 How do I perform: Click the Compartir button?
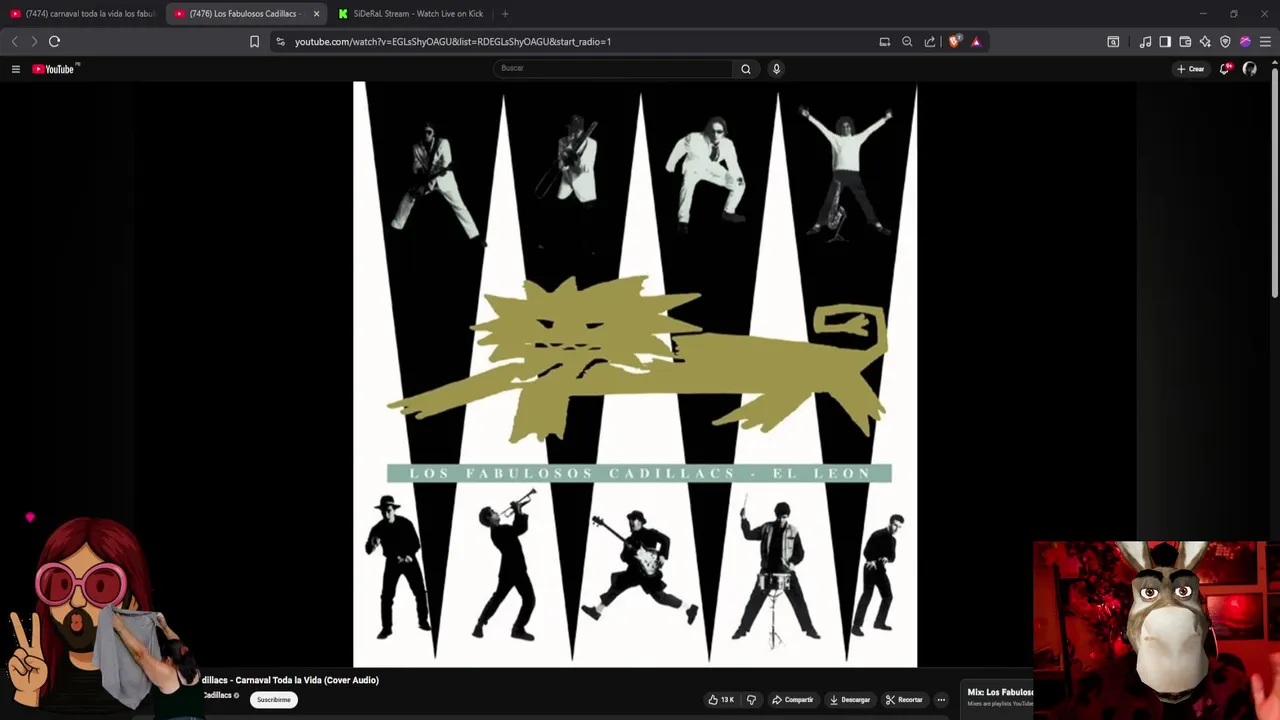click(791, 700)
